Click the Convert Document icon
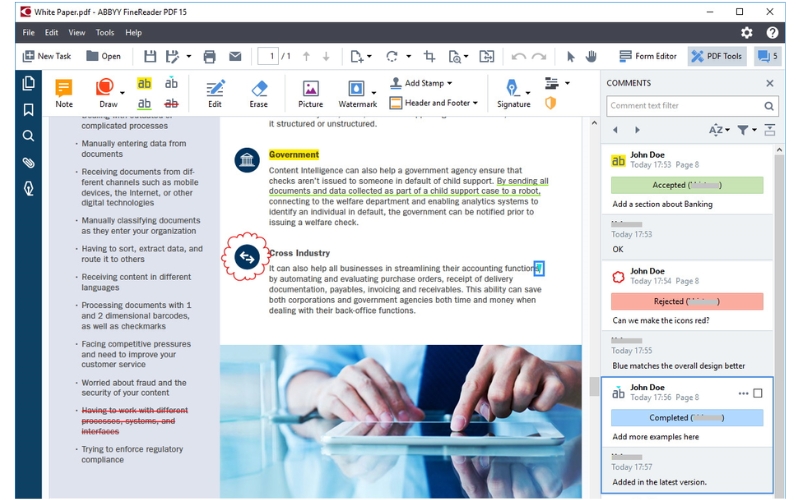Image resolution: width=800 pixels, height=500 pixels. (487, 56)
